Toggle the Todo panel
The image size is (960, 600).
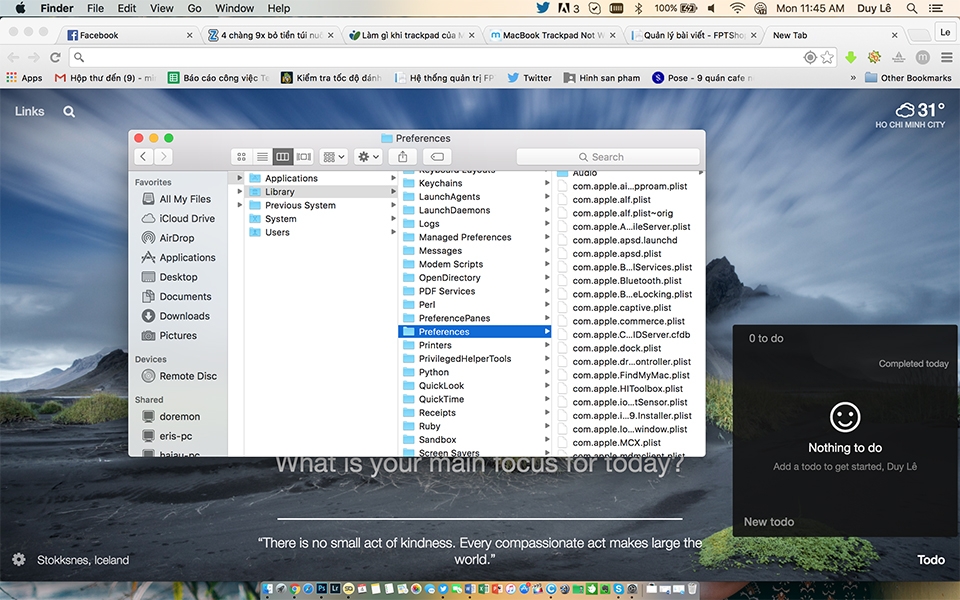pyautogui.click(x=931, y=560)
